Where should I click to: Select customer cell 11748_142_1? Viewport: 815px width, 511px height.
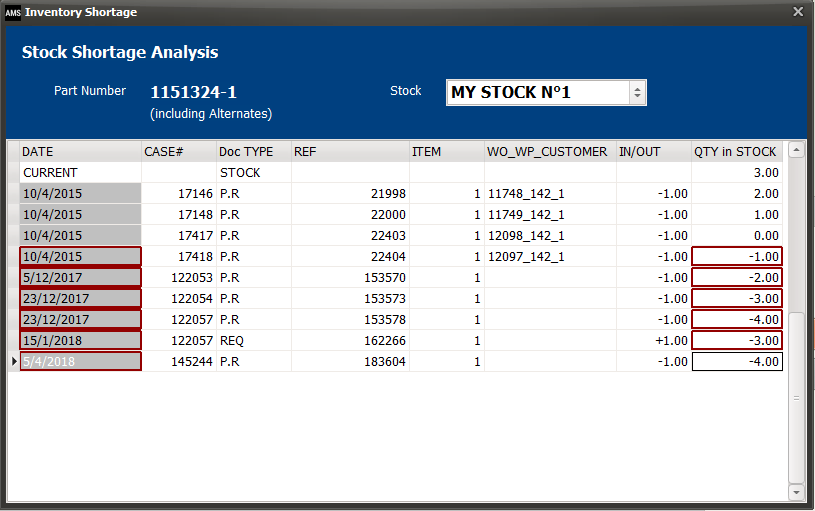[x=550, y=193]
